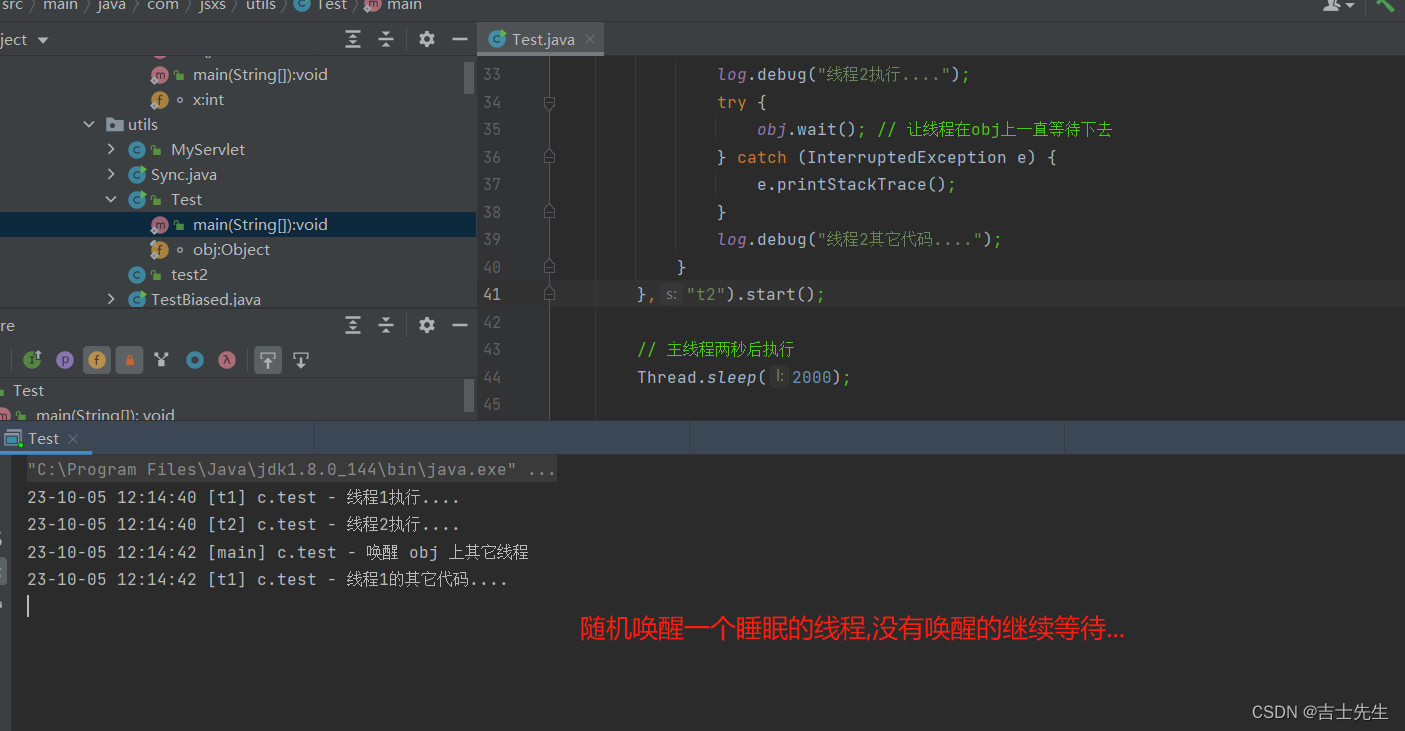Select test2 class in project tree
1405x731 pixels.
[189, 275]
